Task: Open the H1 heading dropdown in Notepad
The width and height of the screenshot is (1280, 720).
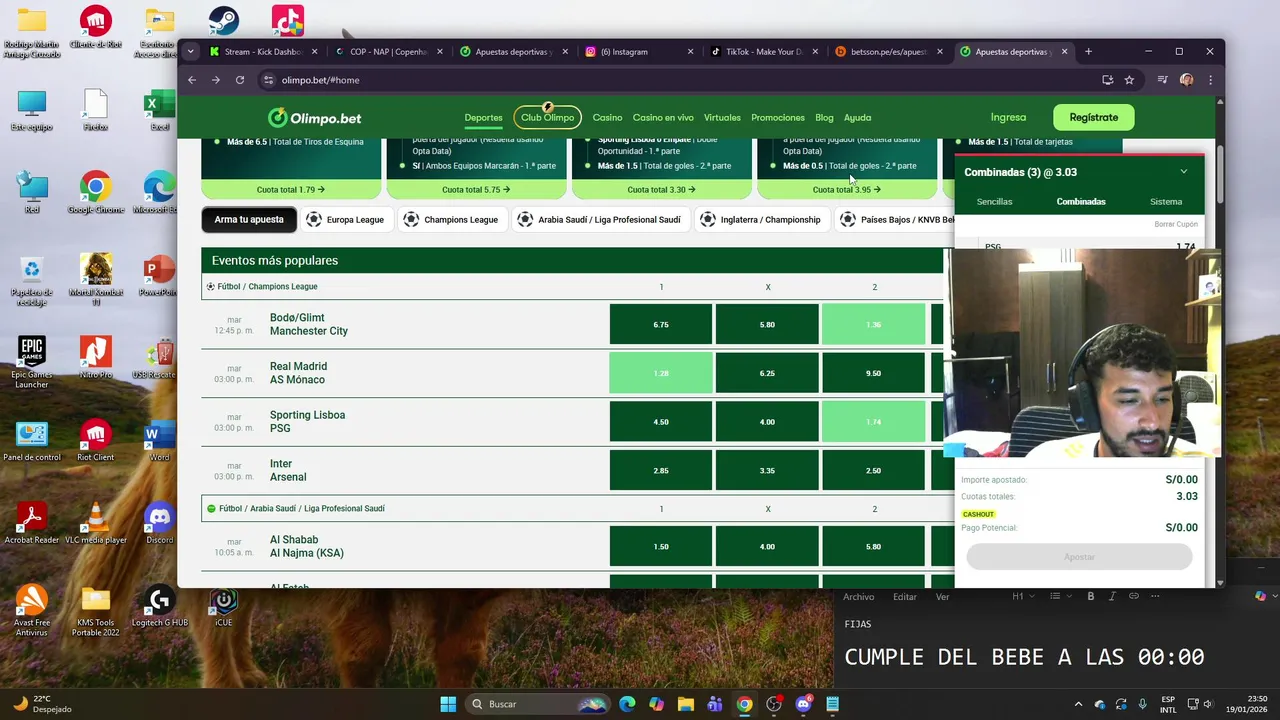Action: (x=1022, y=596)
